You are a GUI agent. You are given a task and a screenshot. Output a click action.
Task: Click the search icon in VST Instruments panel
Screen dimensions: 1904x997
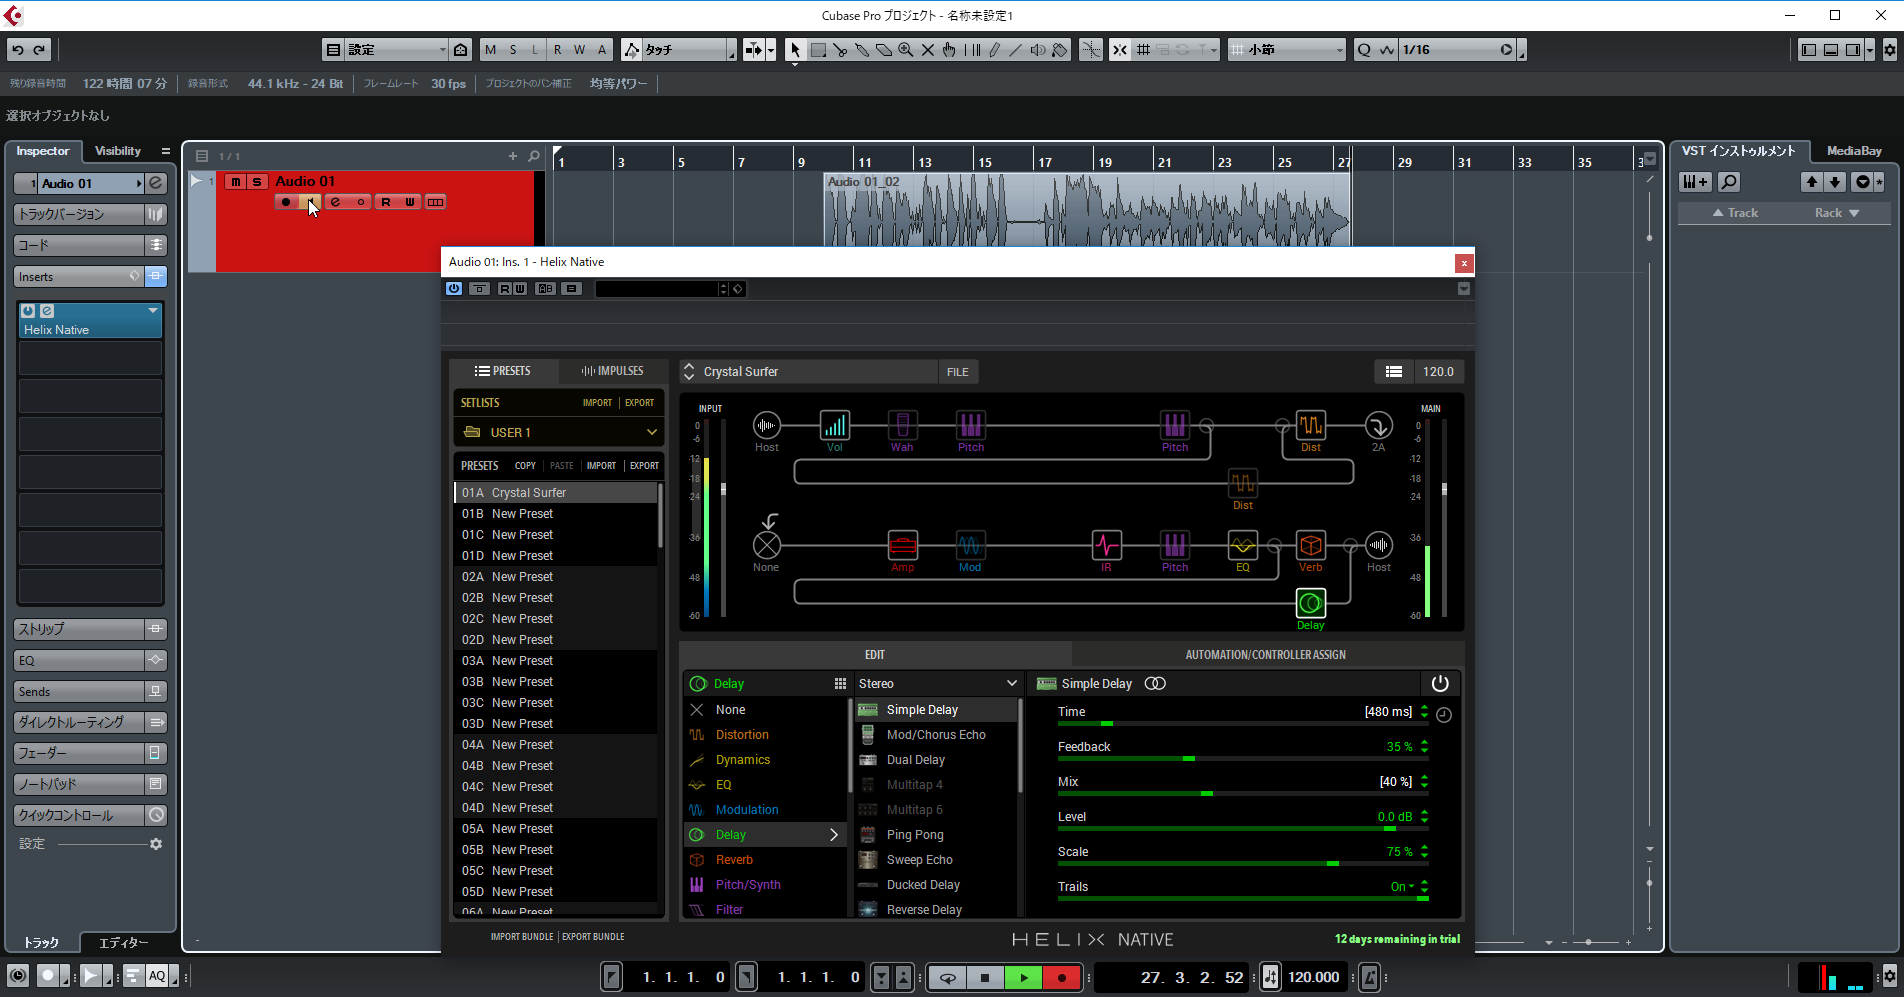(1728, 182)
